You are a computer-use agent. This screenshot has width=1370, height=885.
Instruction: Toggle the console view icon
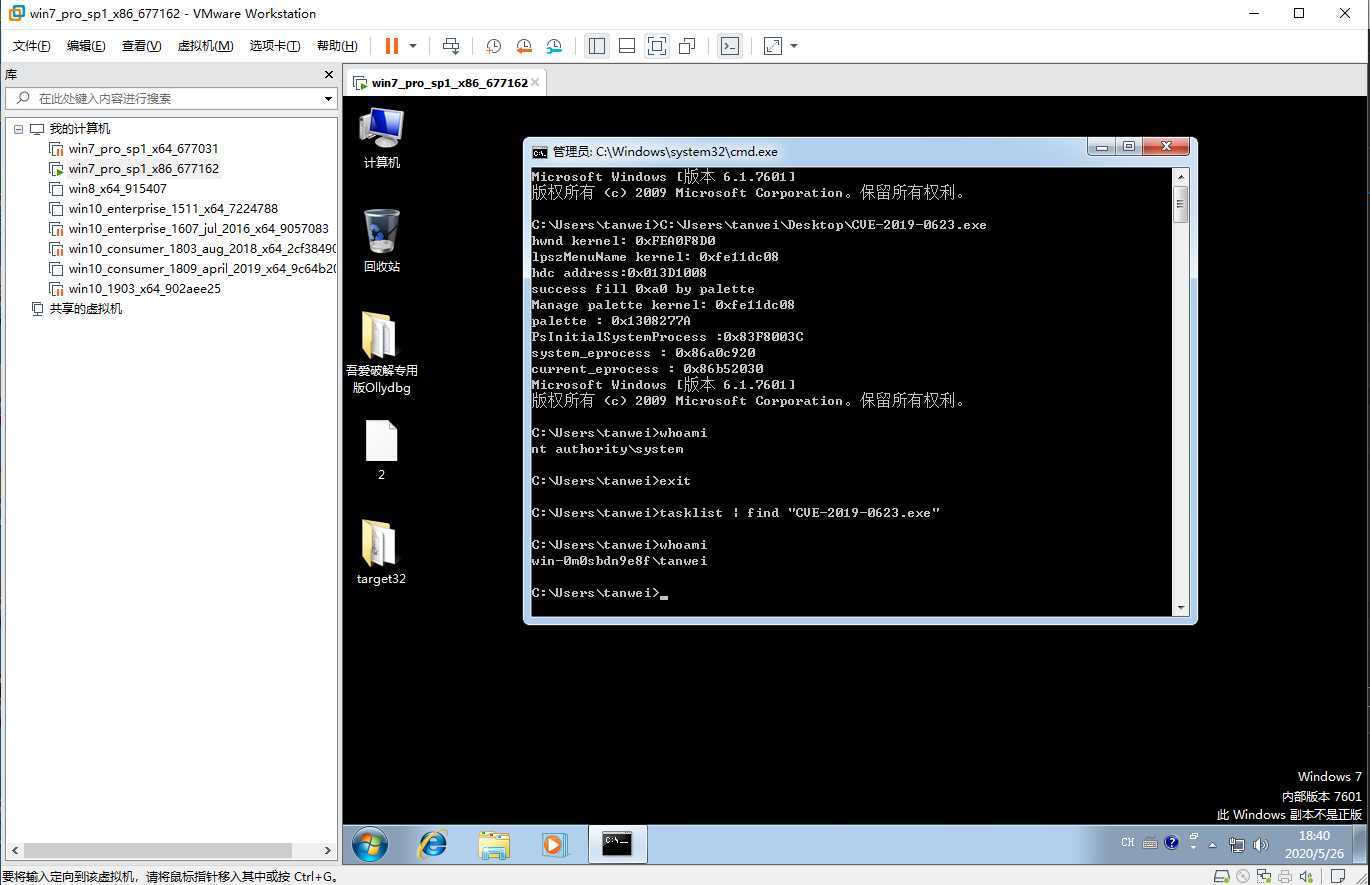tap(730, 46)
